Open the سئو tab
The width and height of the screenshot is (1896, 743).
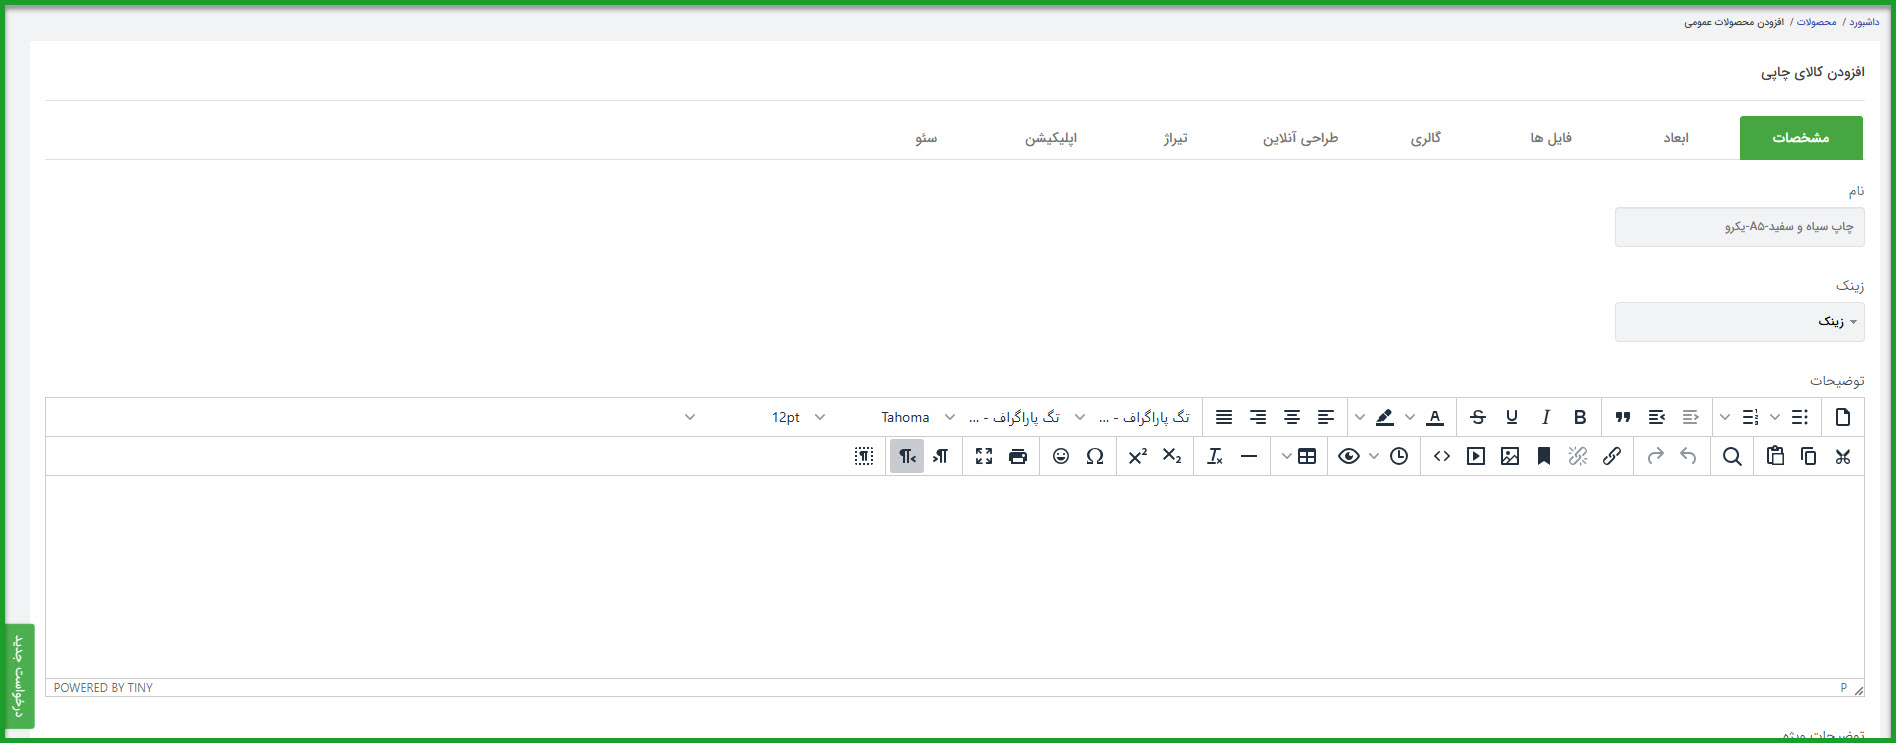click(x=926, y=138)
